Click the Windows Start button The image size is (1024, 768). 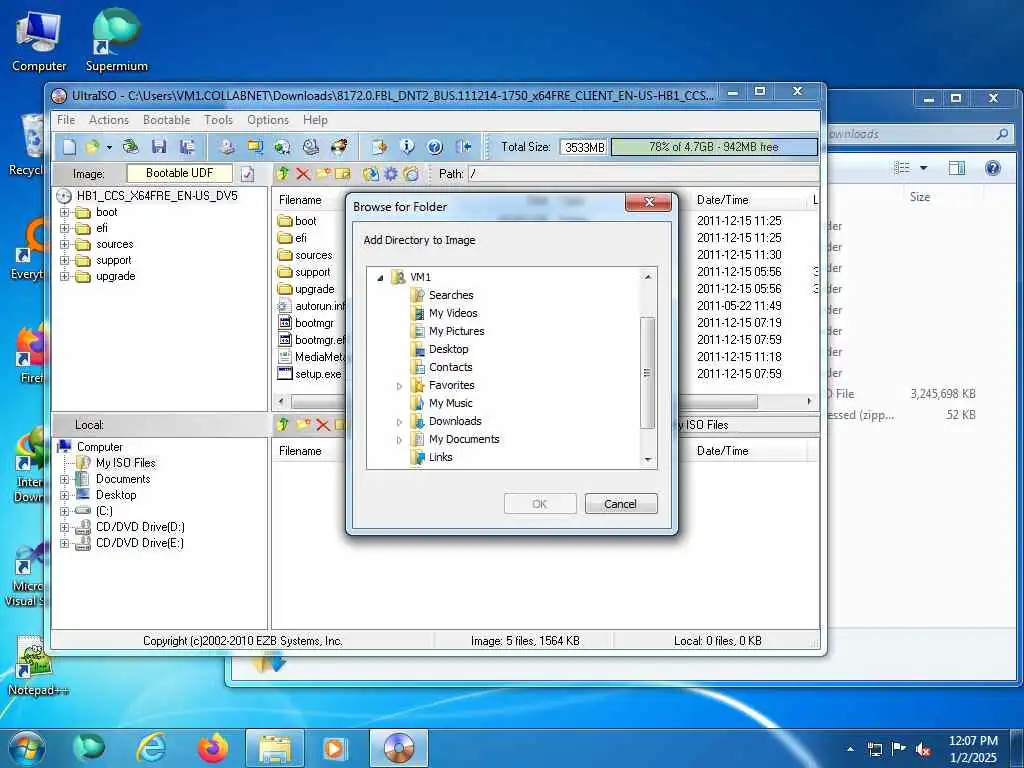click(x=26, y=748)
